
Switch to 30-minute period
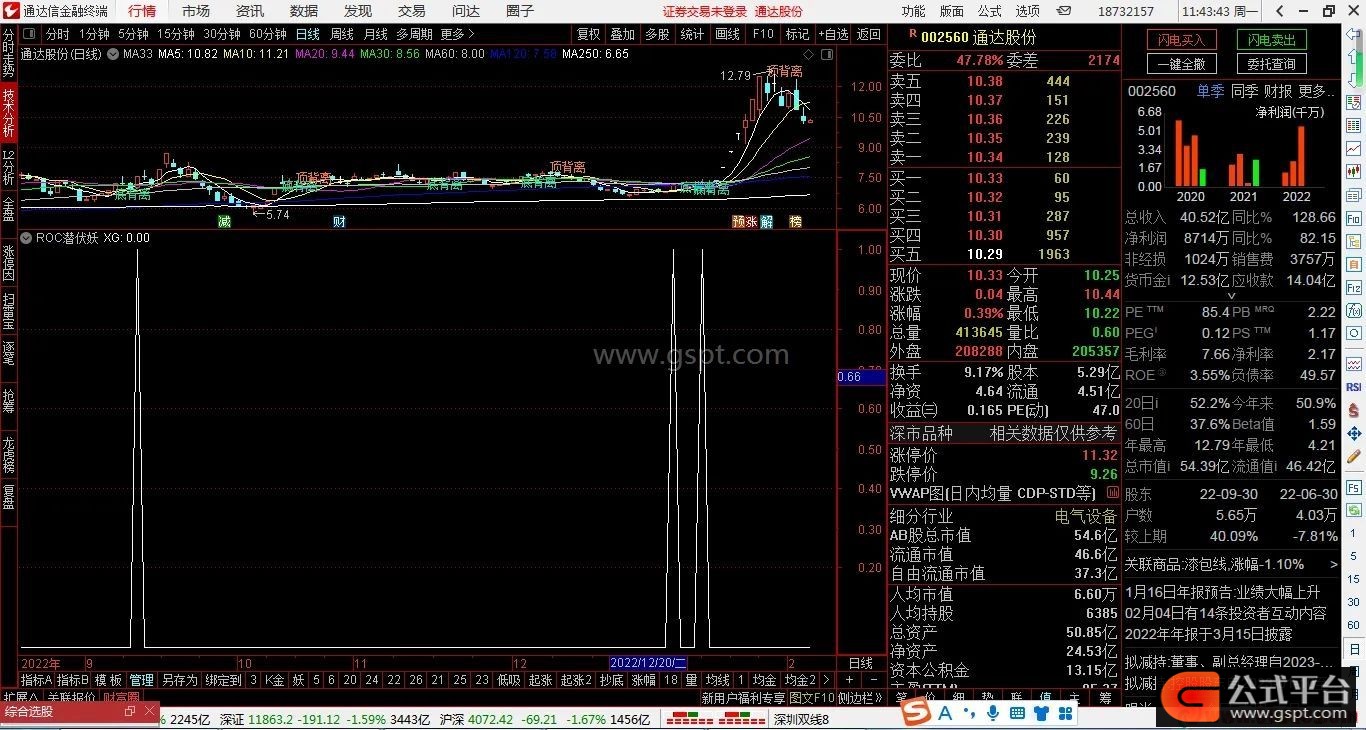pyautogui.click(x=221, y=34)
